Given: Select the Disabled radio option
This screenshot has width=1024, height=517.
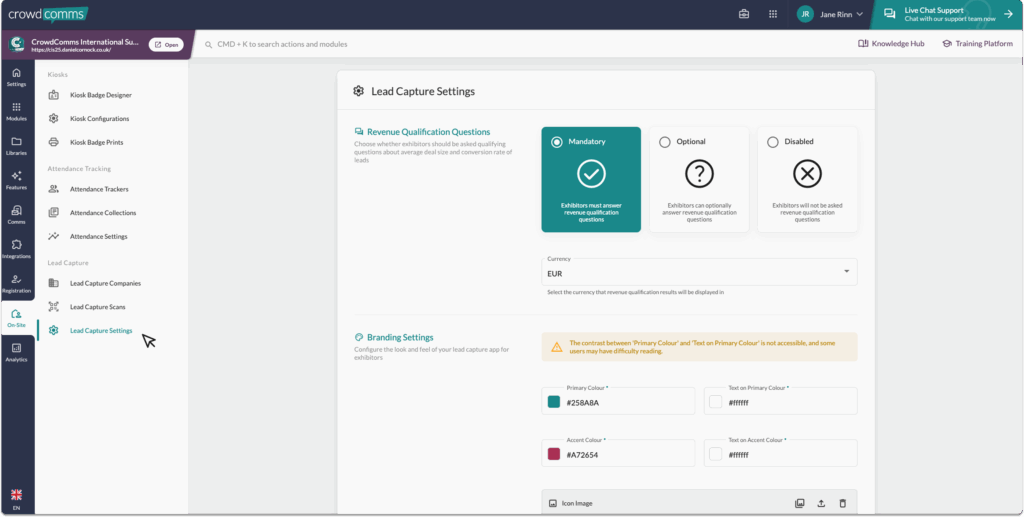Looking at the screenshot, I should pos(773,142).
